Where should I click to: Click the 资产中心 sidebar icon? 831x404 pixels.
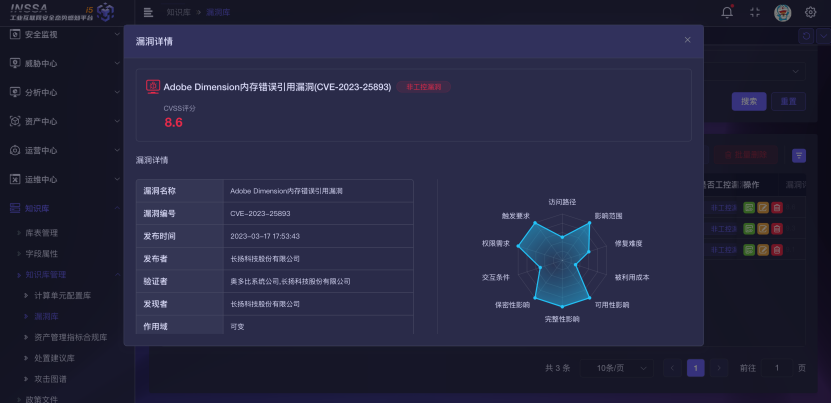(x=15, y=121)
